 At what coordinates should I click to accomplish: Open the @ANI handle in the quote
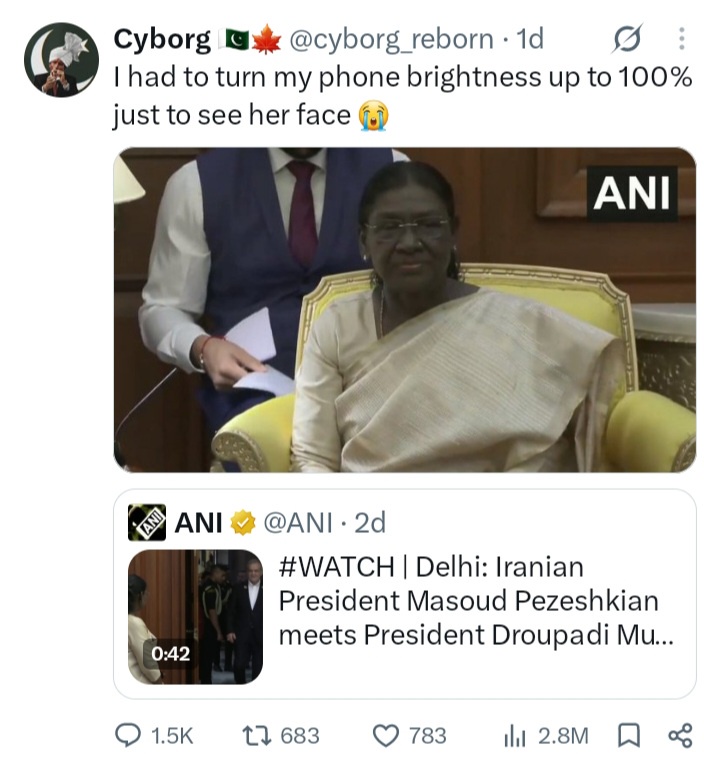[298, 522]
